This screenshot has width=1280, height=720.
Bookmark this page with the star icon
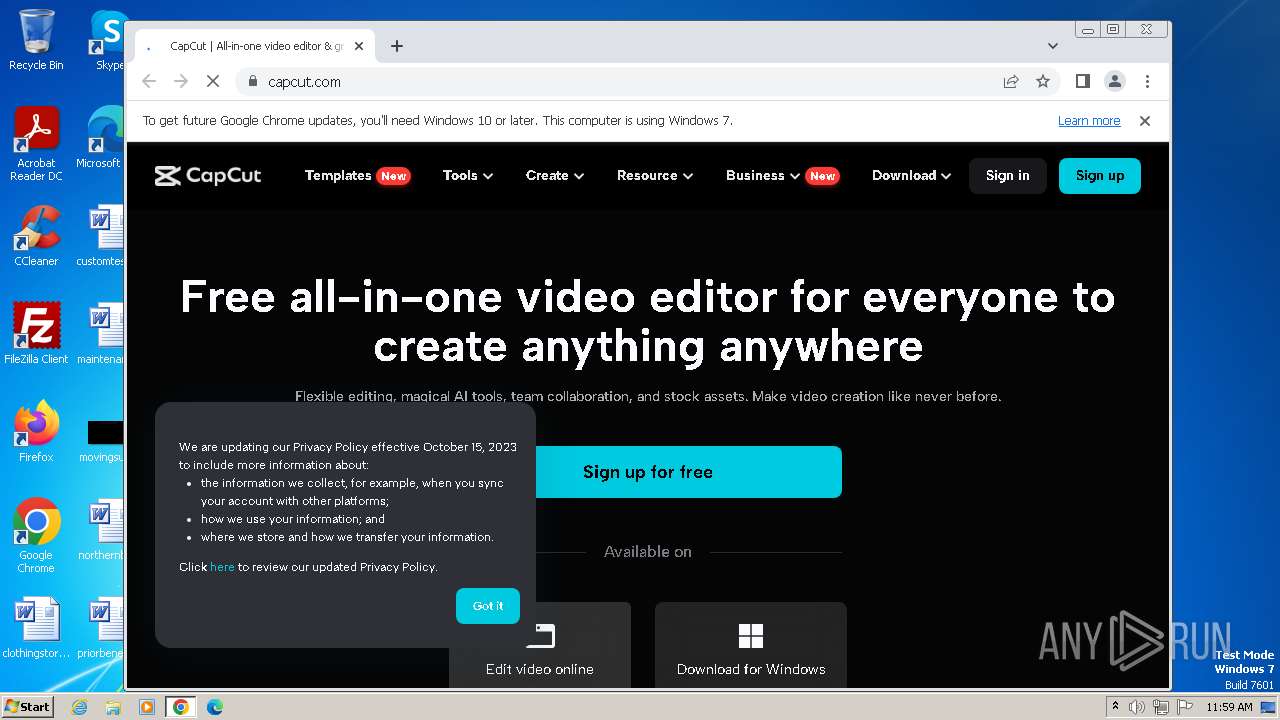click(x=1043, y=82)
